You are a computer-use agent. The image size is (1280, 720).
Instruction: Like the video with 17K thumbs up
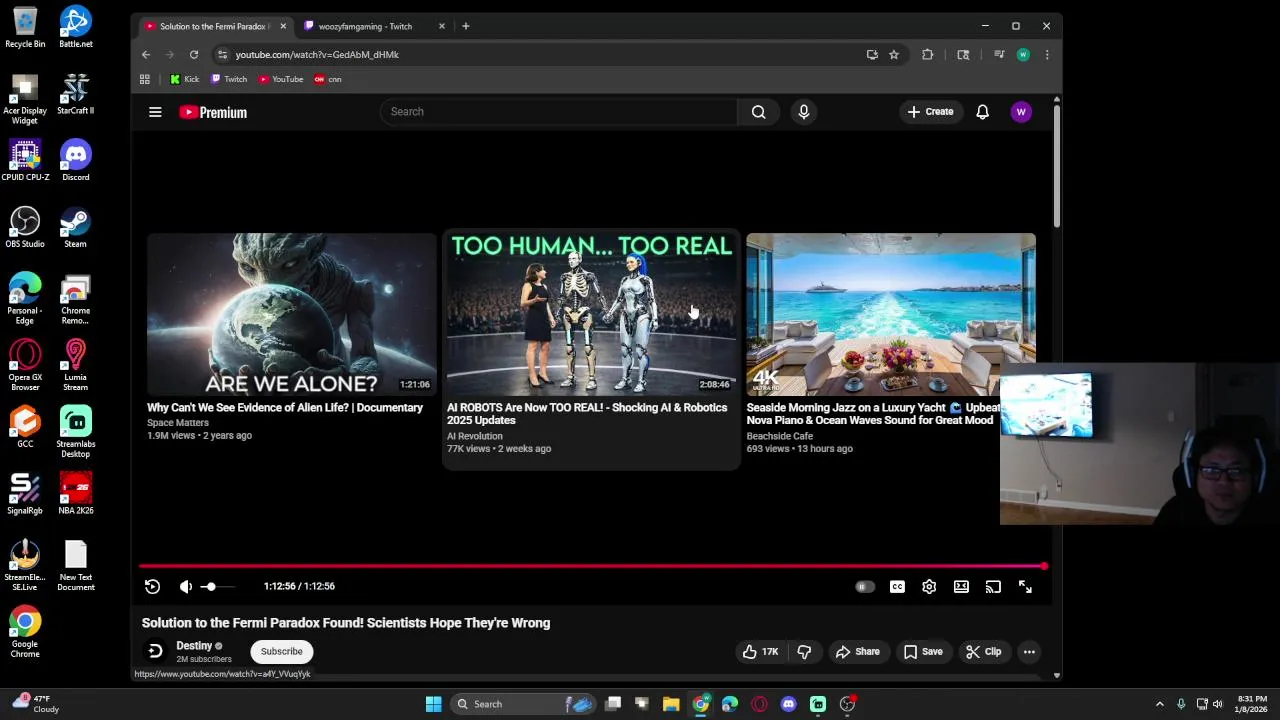(761, 652)
